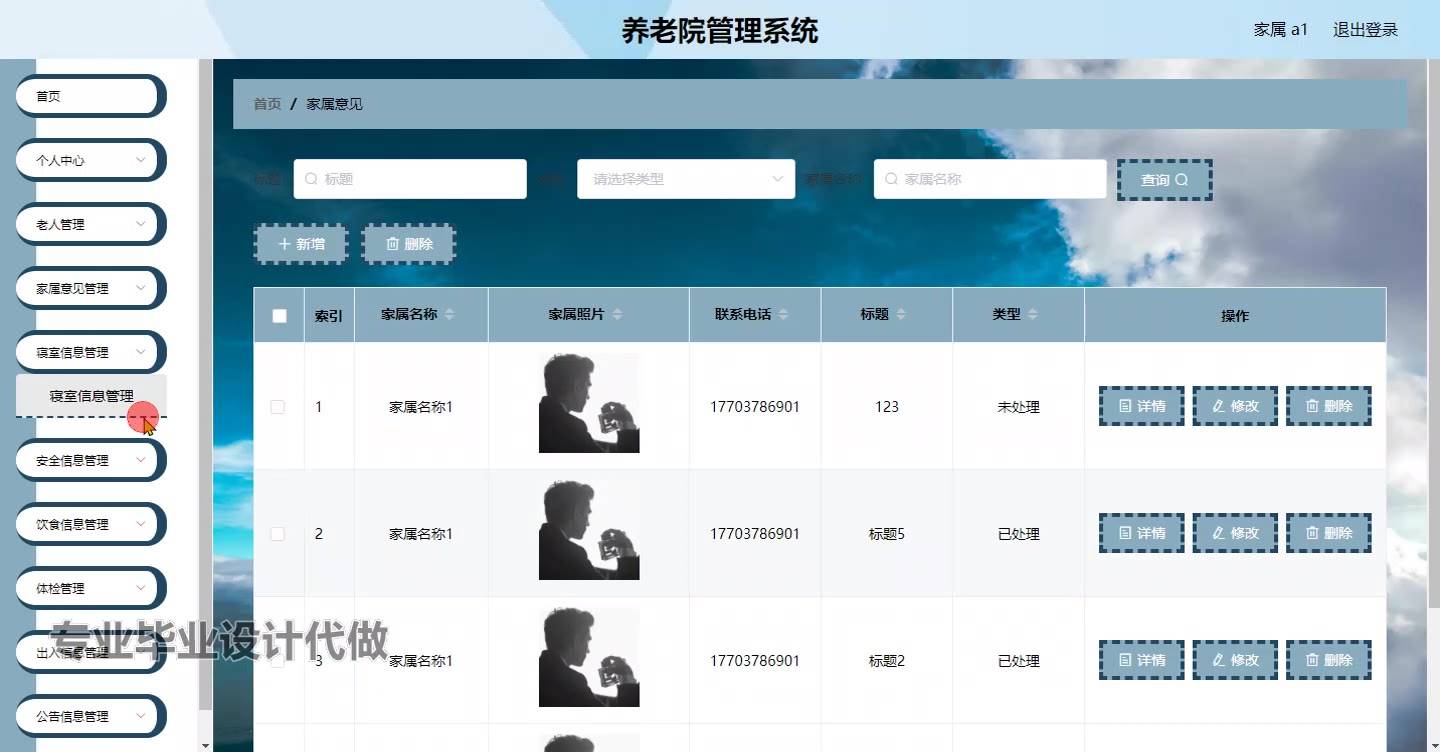Click the 标题2 title cell
The width and height of the screenshot is (1440, 752).
coord(887,661)
